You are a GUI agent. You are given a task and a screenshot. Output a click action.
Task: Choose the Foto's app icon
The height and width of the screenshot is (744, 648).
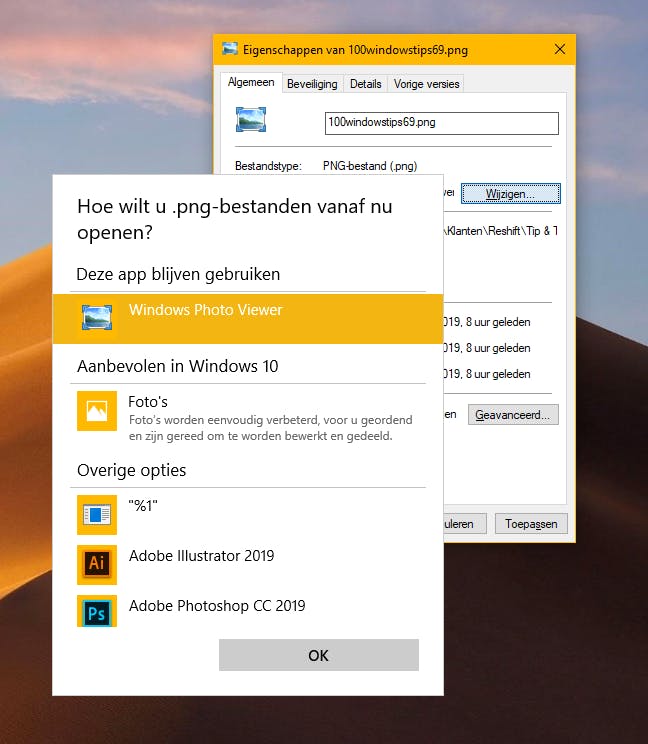(97, 411)
